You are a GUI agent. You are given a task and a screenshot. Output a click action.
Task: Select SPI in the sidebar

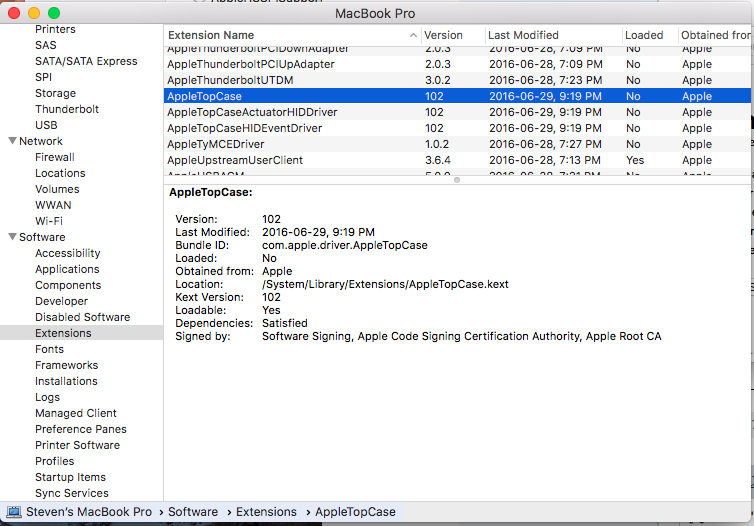tap(43, 77)
